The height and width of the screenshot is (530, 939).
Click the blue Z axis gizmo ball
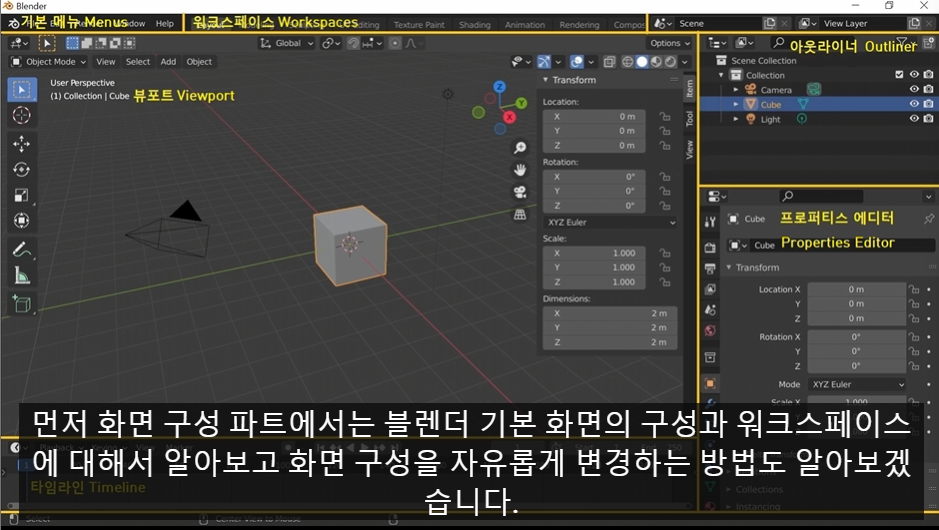499,87
